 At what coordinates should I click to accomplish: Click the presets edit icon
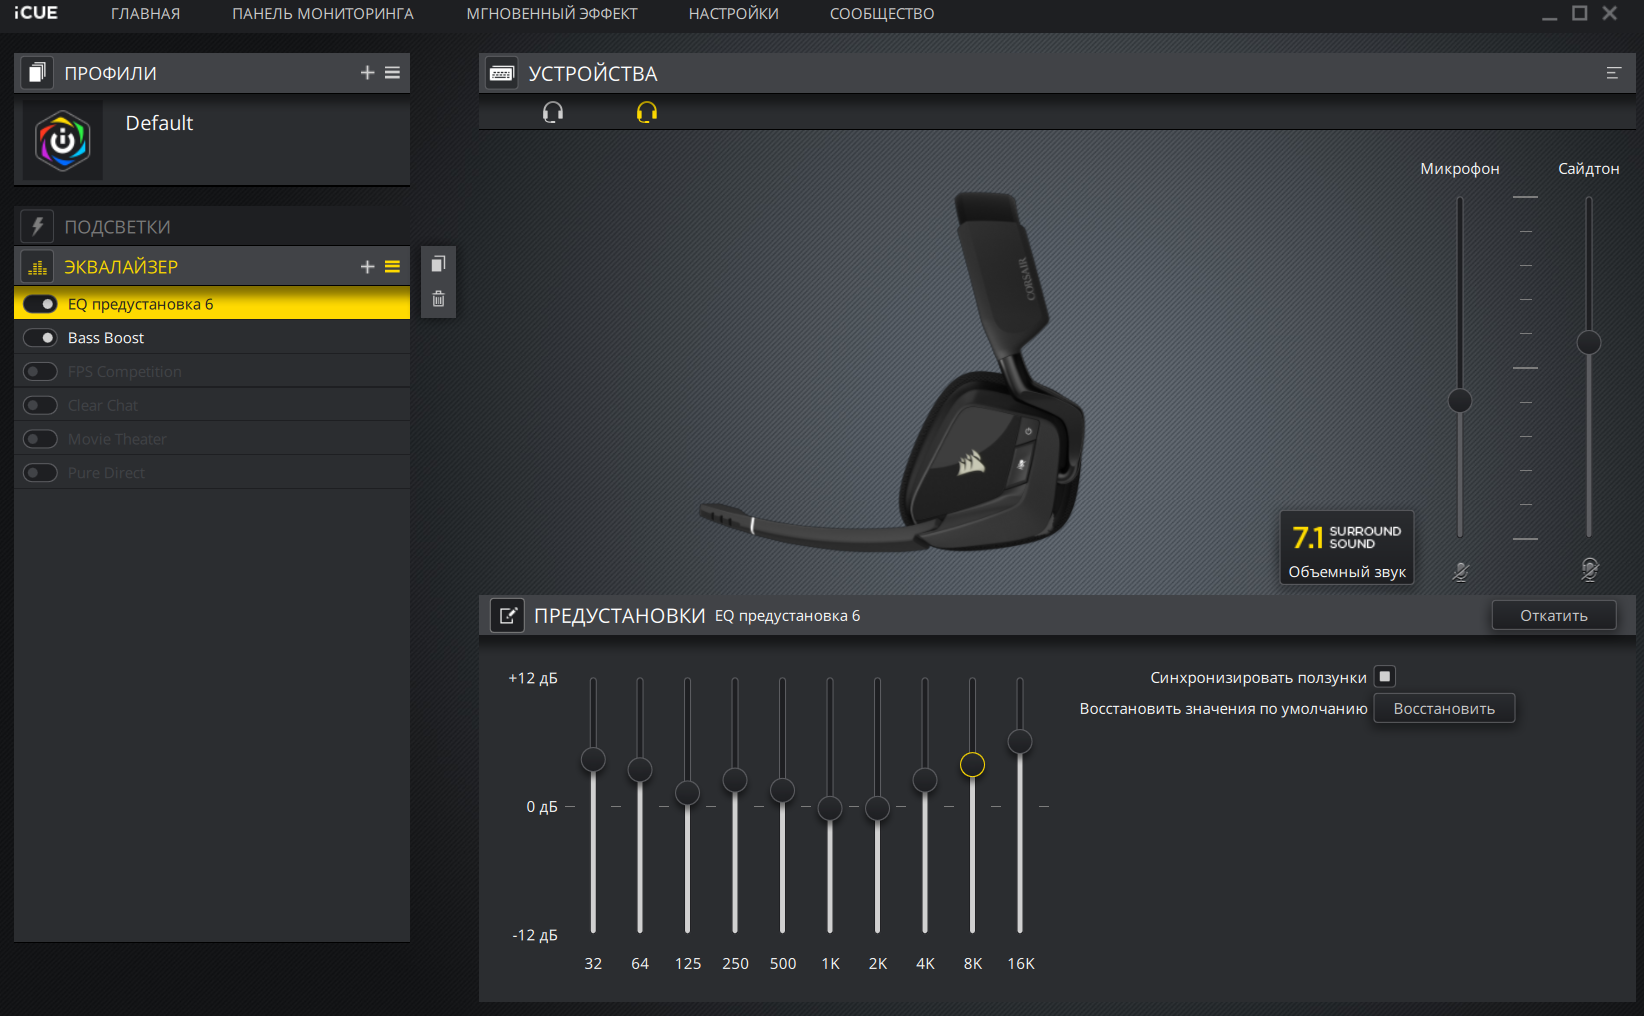coord(508,615)
